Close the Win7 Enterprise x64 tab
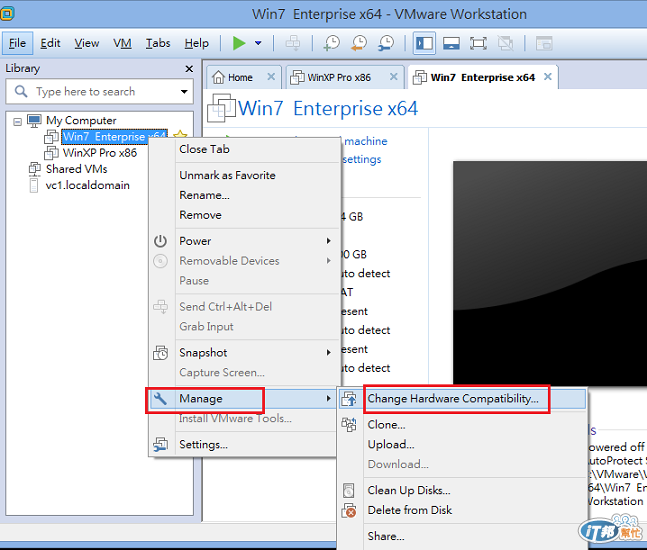 [x=548, y=77]
